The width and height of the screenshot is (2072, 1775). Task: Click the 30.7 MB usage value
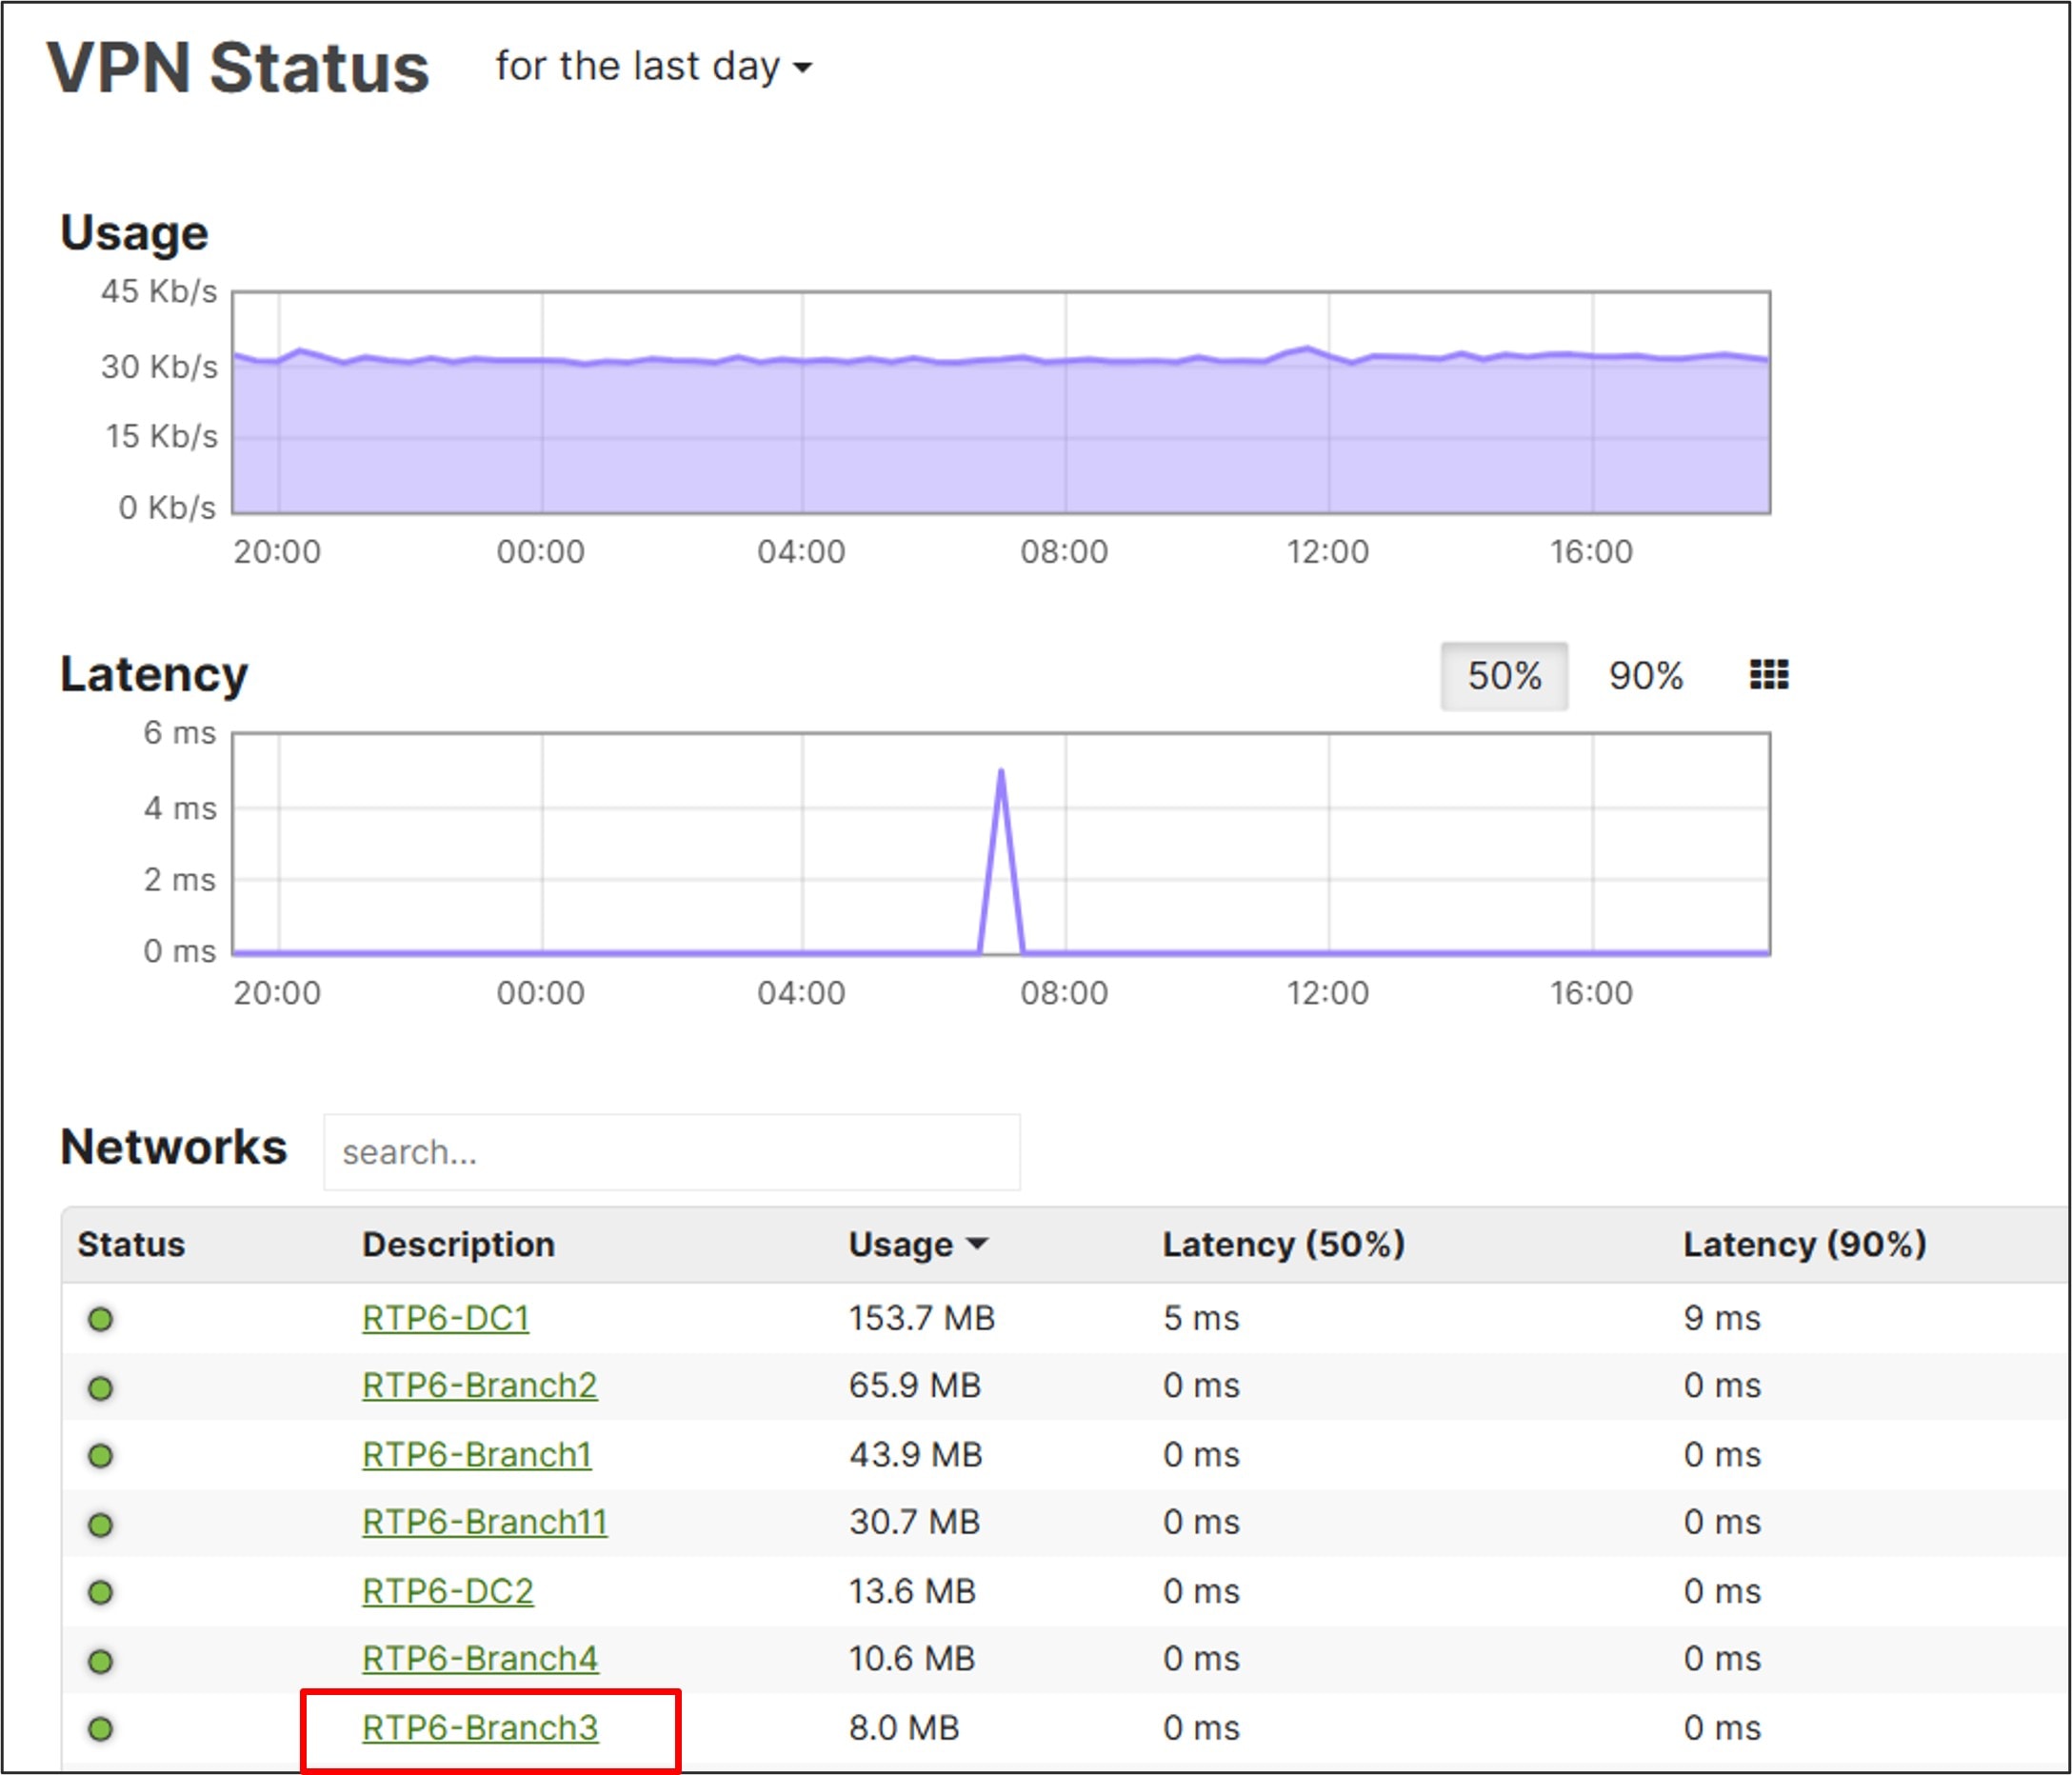pos(915,1521)
